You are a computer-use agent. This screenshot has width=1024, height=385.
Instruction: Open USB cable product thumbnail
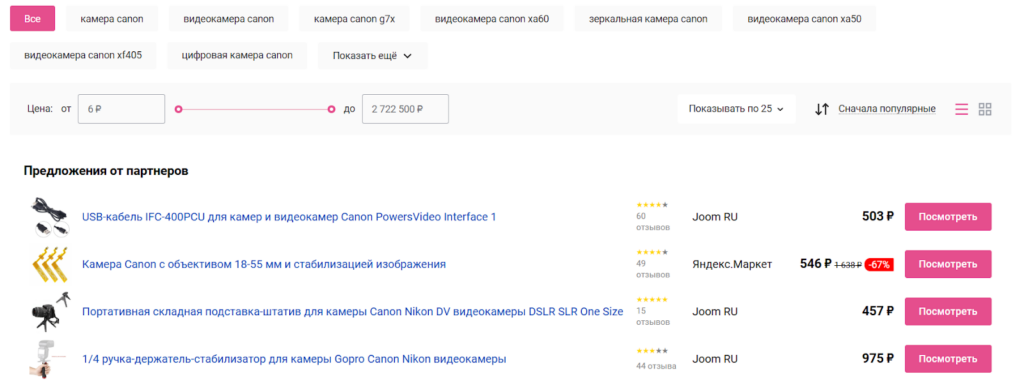(49, 217)
